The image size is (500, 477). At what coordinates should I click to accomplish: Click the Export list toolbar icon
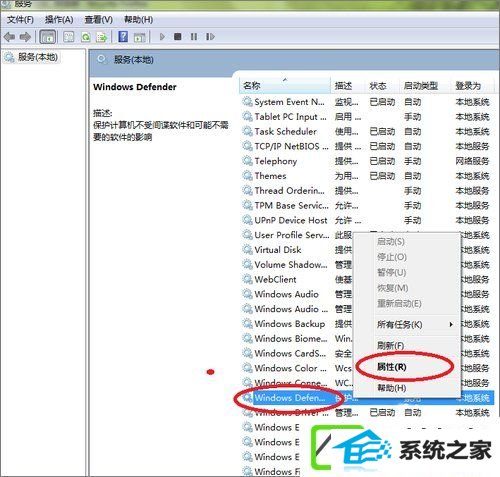pyautogui.click(x=102, y=37)
